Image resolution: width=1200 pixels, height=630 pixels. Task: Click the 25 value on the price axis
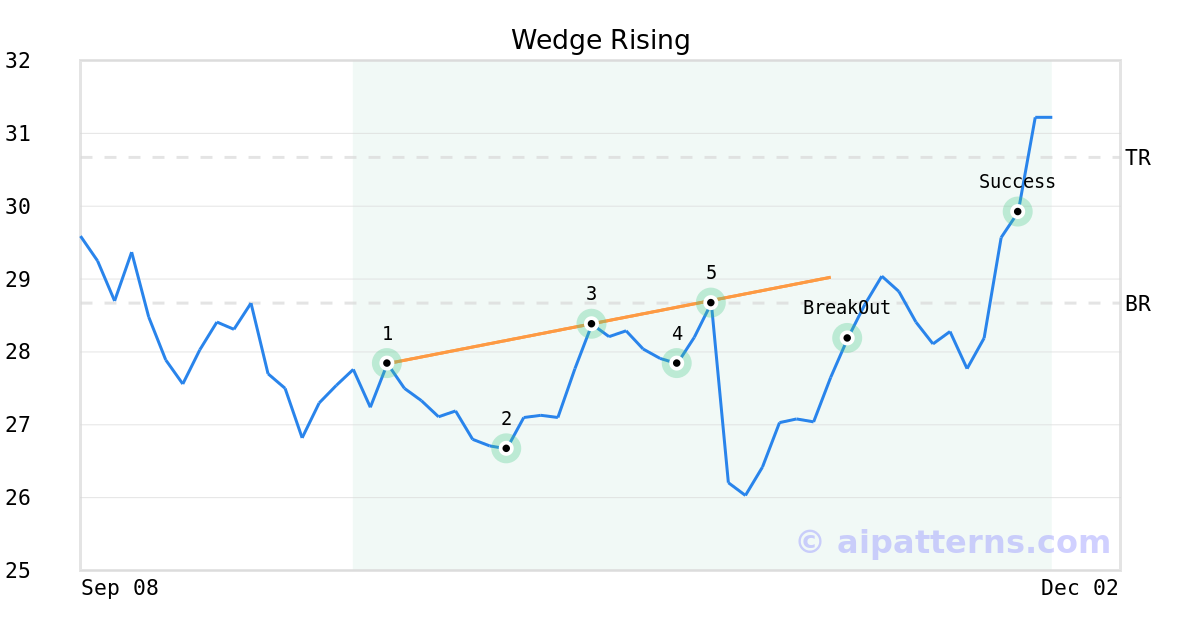[18, 571]
